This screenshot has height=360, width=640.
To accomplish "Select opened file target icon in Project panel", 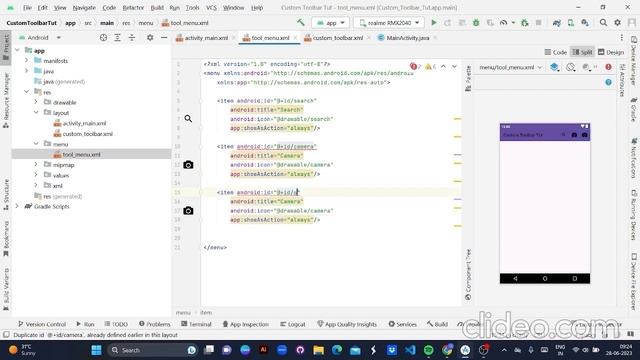I will 103,38.
